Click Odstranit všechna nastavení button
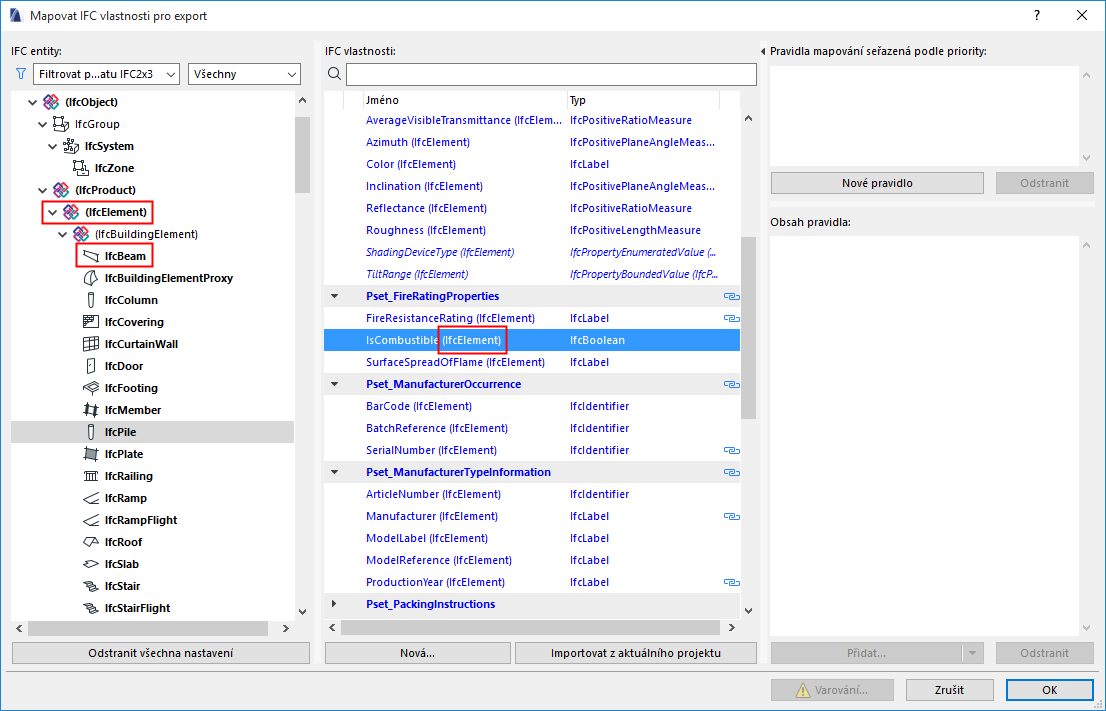Image resolution: width=1106 pixels, height=711 pixels. pos(161,653)
